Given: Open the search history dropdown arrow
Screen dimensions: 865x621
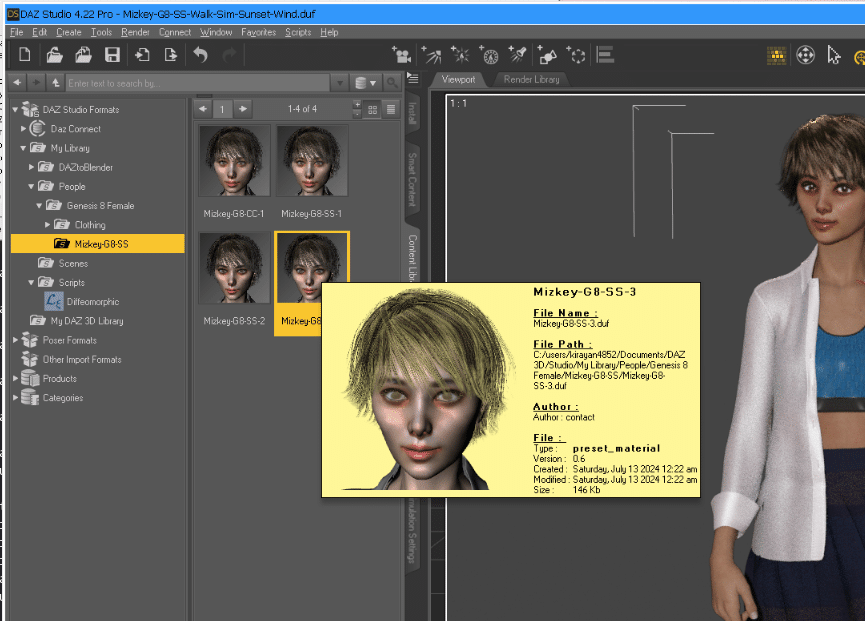Looking at the screenshot, I should (x=340, y=83).
